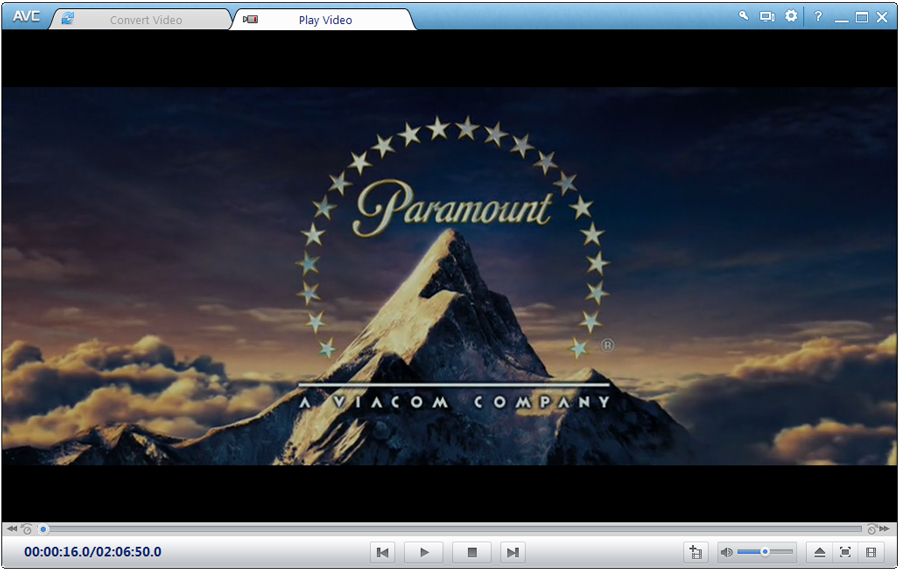900x570 pixels.
Task: Start playback with the Play button
Action: click(424, 552)
